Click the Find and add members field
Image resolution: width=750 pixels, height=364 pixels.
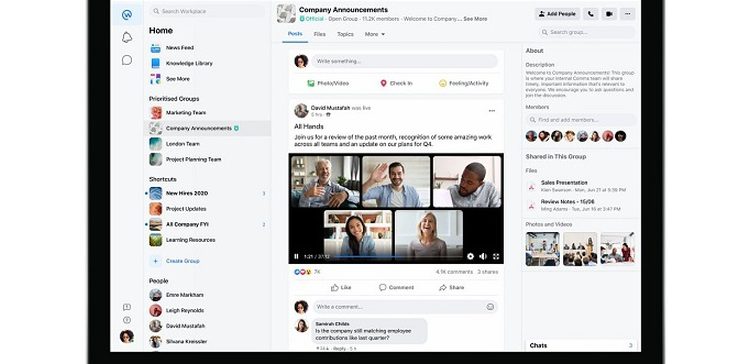(x=581, y=120)
